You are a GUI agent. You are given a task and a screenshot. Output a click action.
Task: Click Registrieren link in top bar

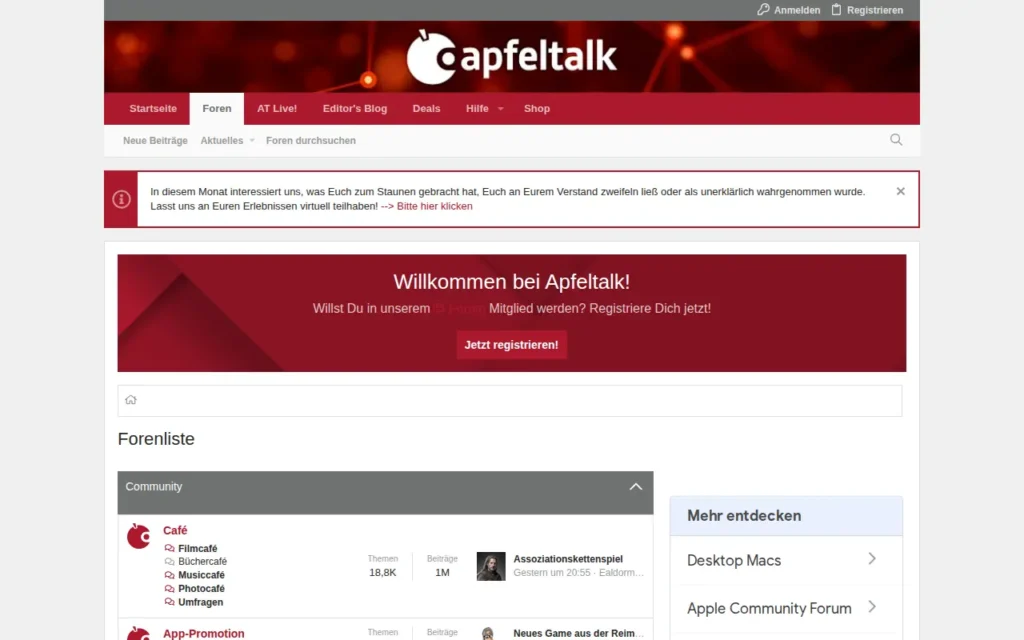click(875, 10)
